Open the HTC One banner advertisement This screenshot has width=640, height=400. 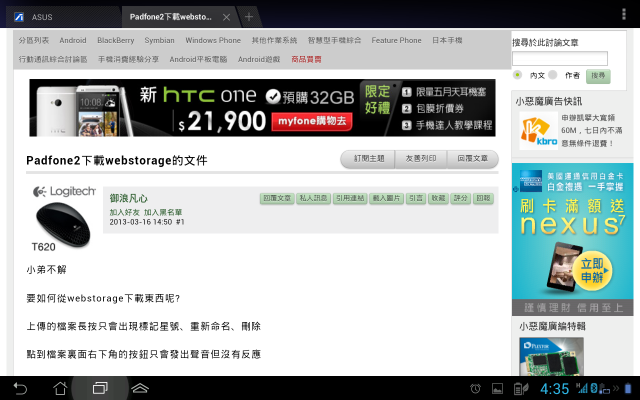262,108
